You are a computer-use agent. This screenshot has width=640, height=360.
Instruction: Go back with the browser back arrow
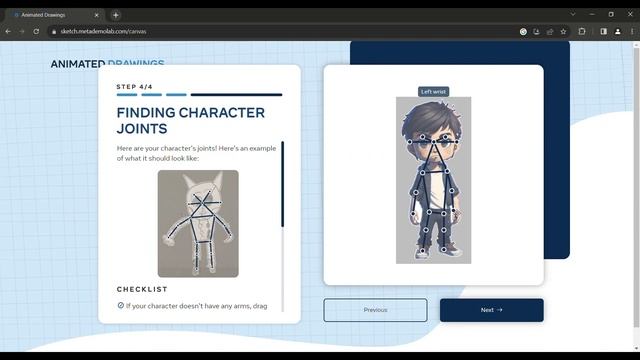[x=8, y=31]
